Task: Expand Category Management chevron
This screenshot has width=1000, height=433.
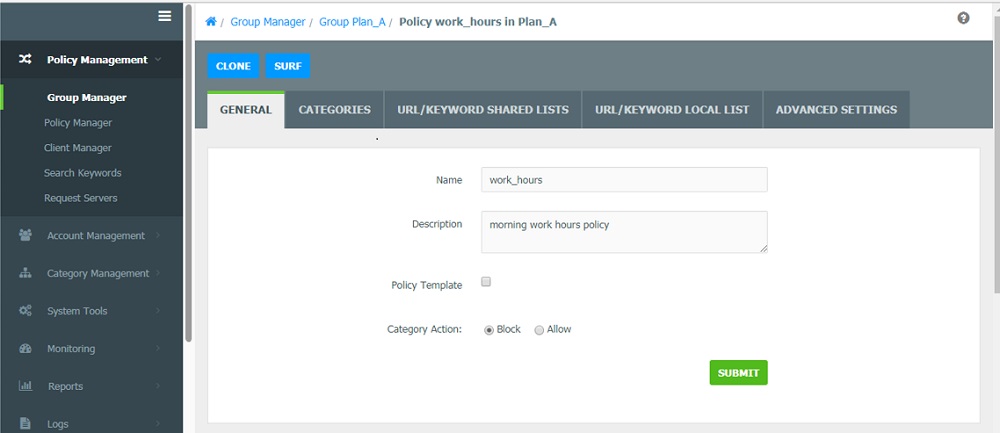Action: [158, 273]
